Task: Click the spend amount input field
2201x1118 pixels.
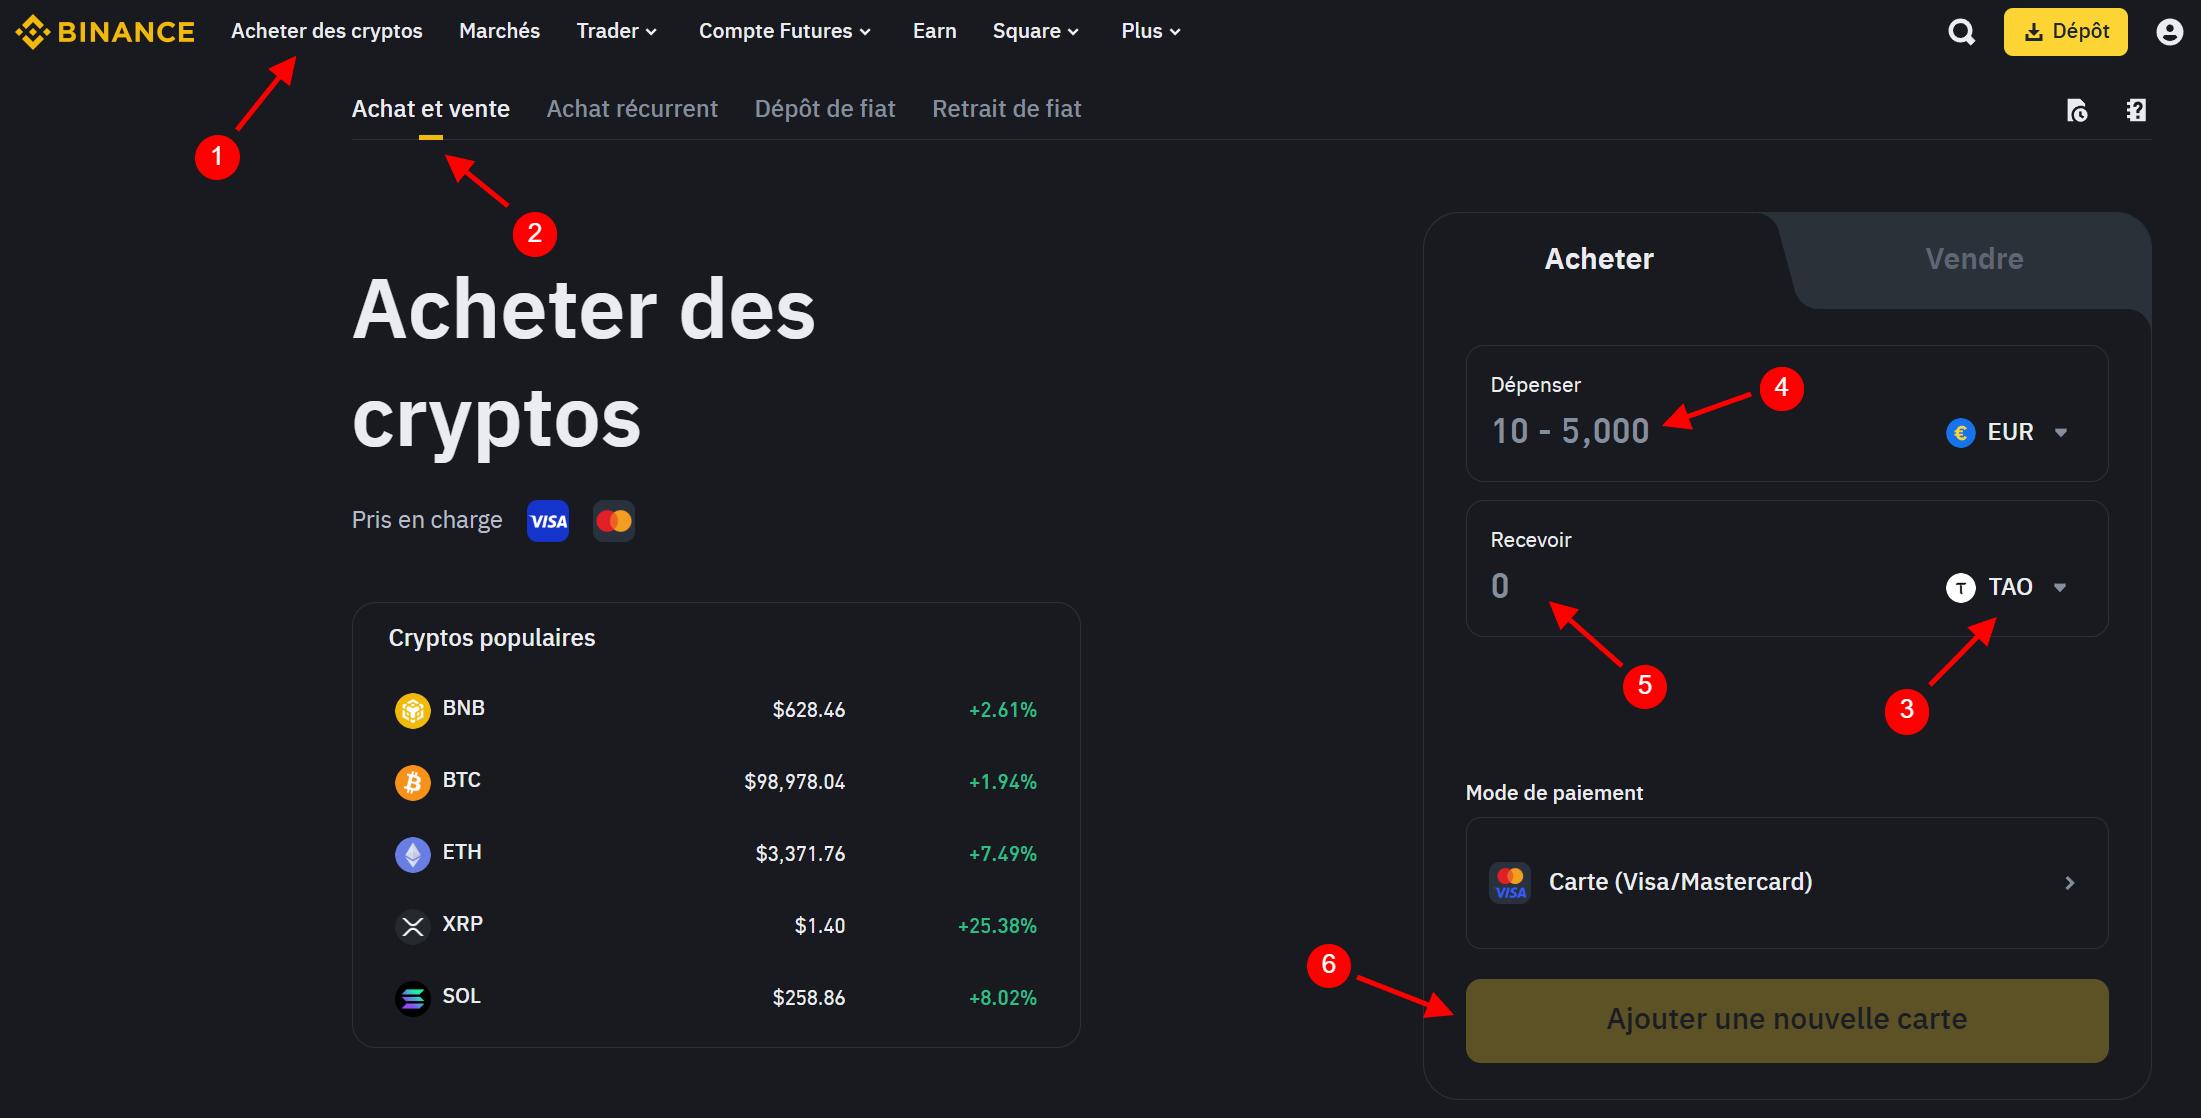Action: 1568,431
